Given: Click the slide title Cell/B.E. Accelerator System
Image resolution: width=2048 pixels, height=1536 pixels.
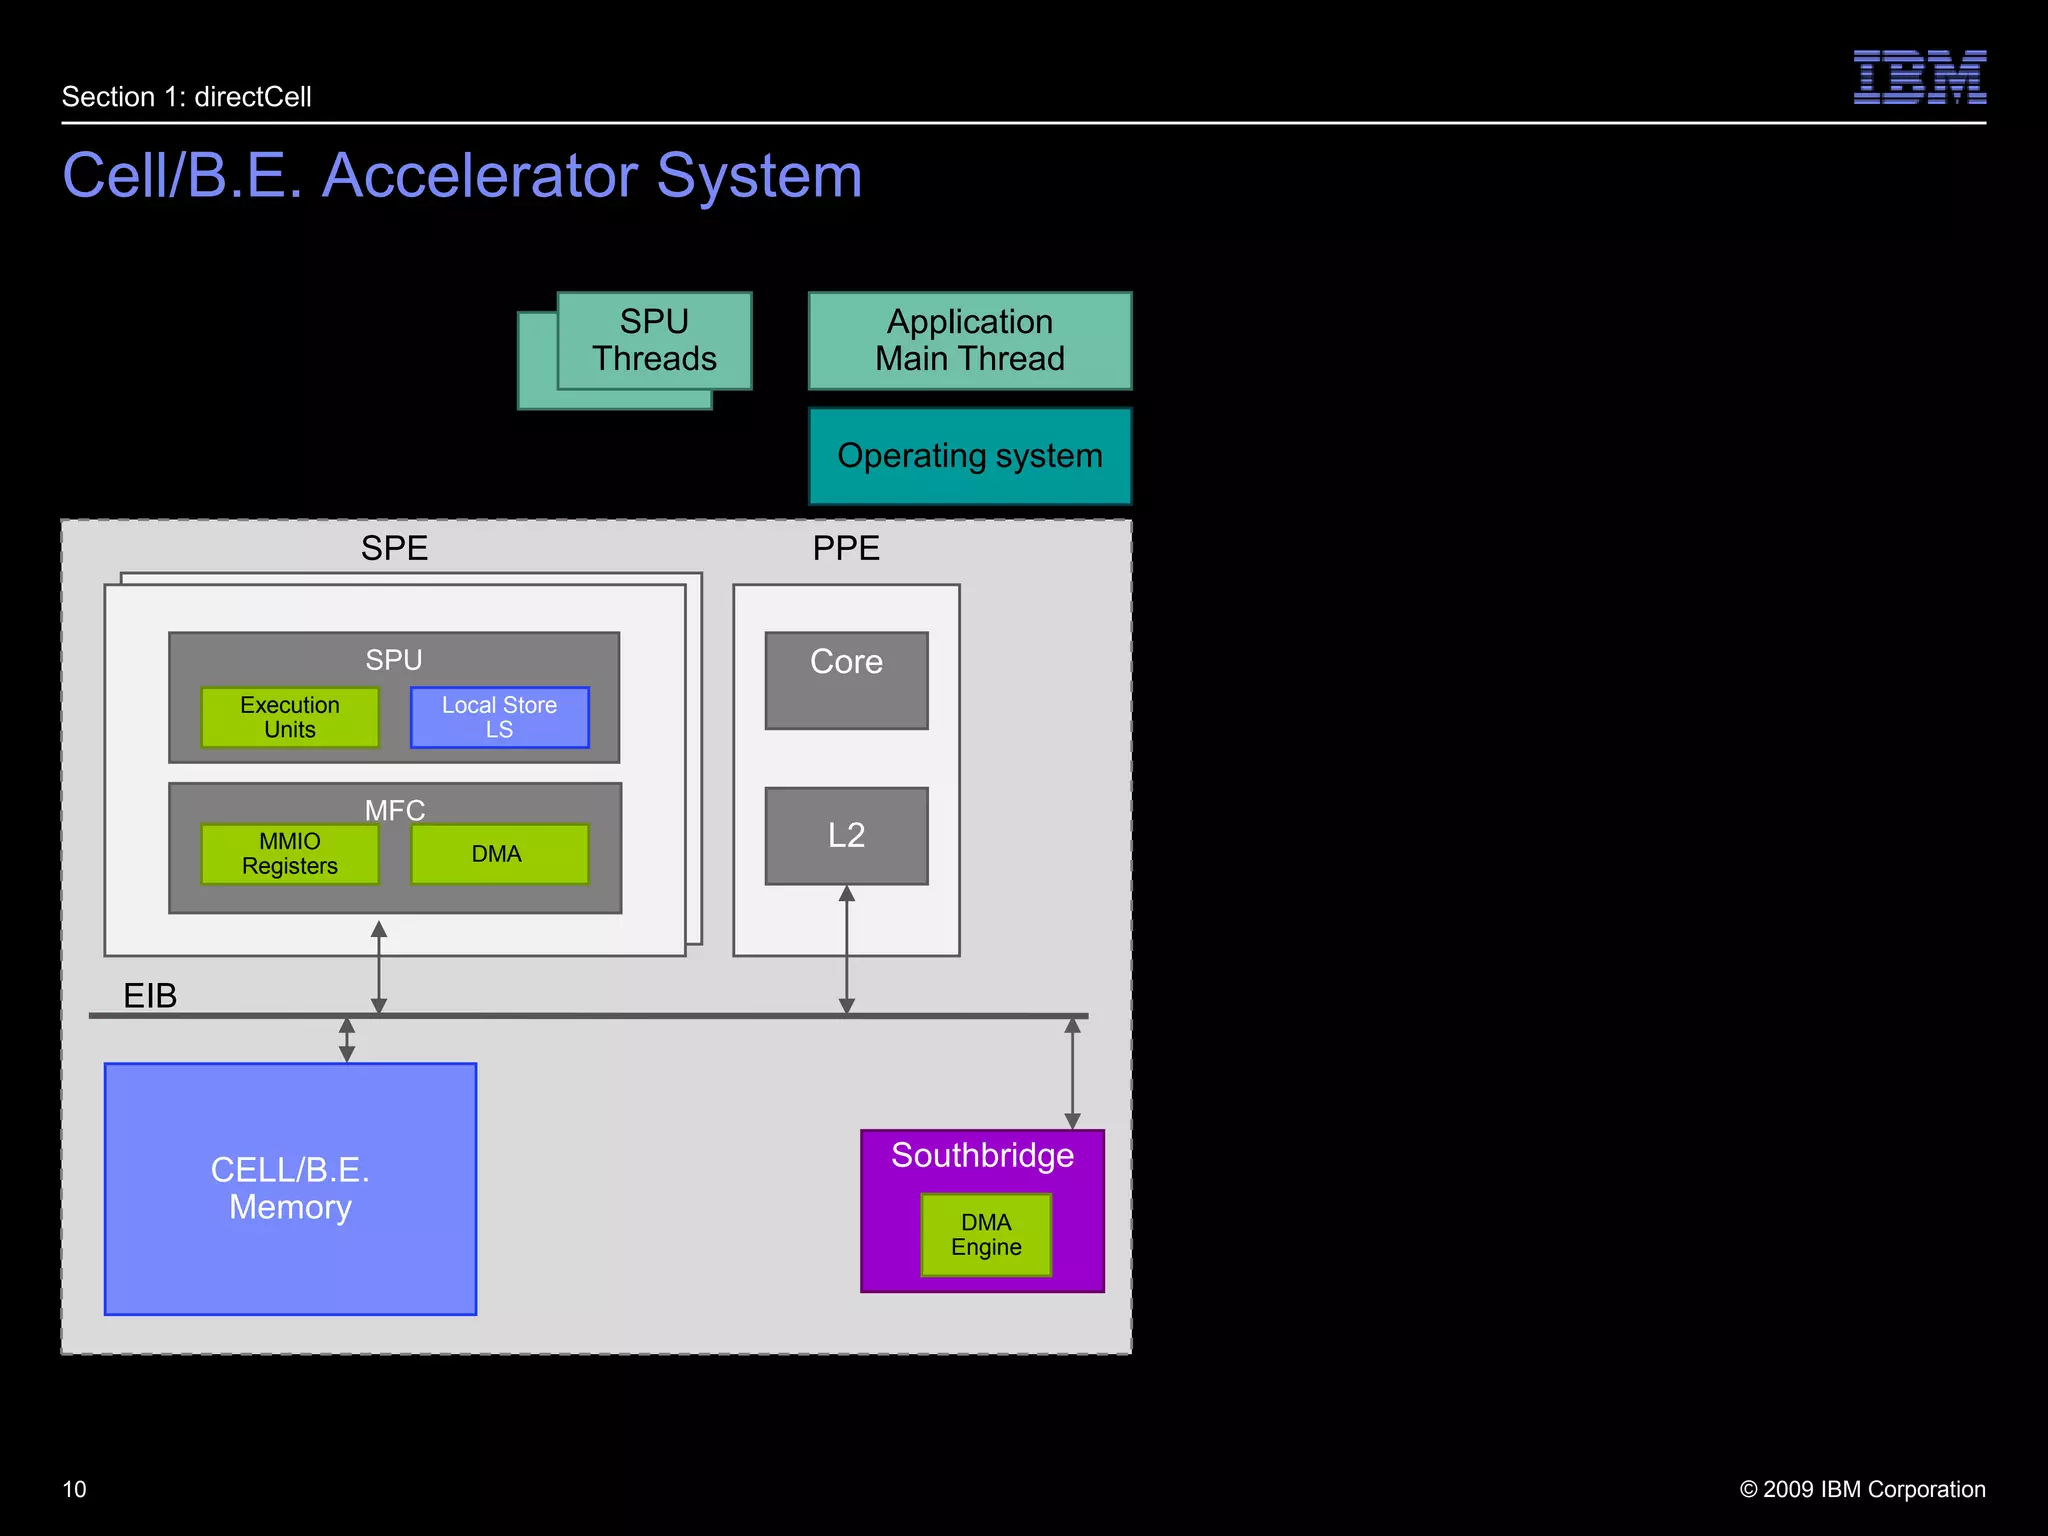Looking at the screenshot, I should tap(462, 176).
